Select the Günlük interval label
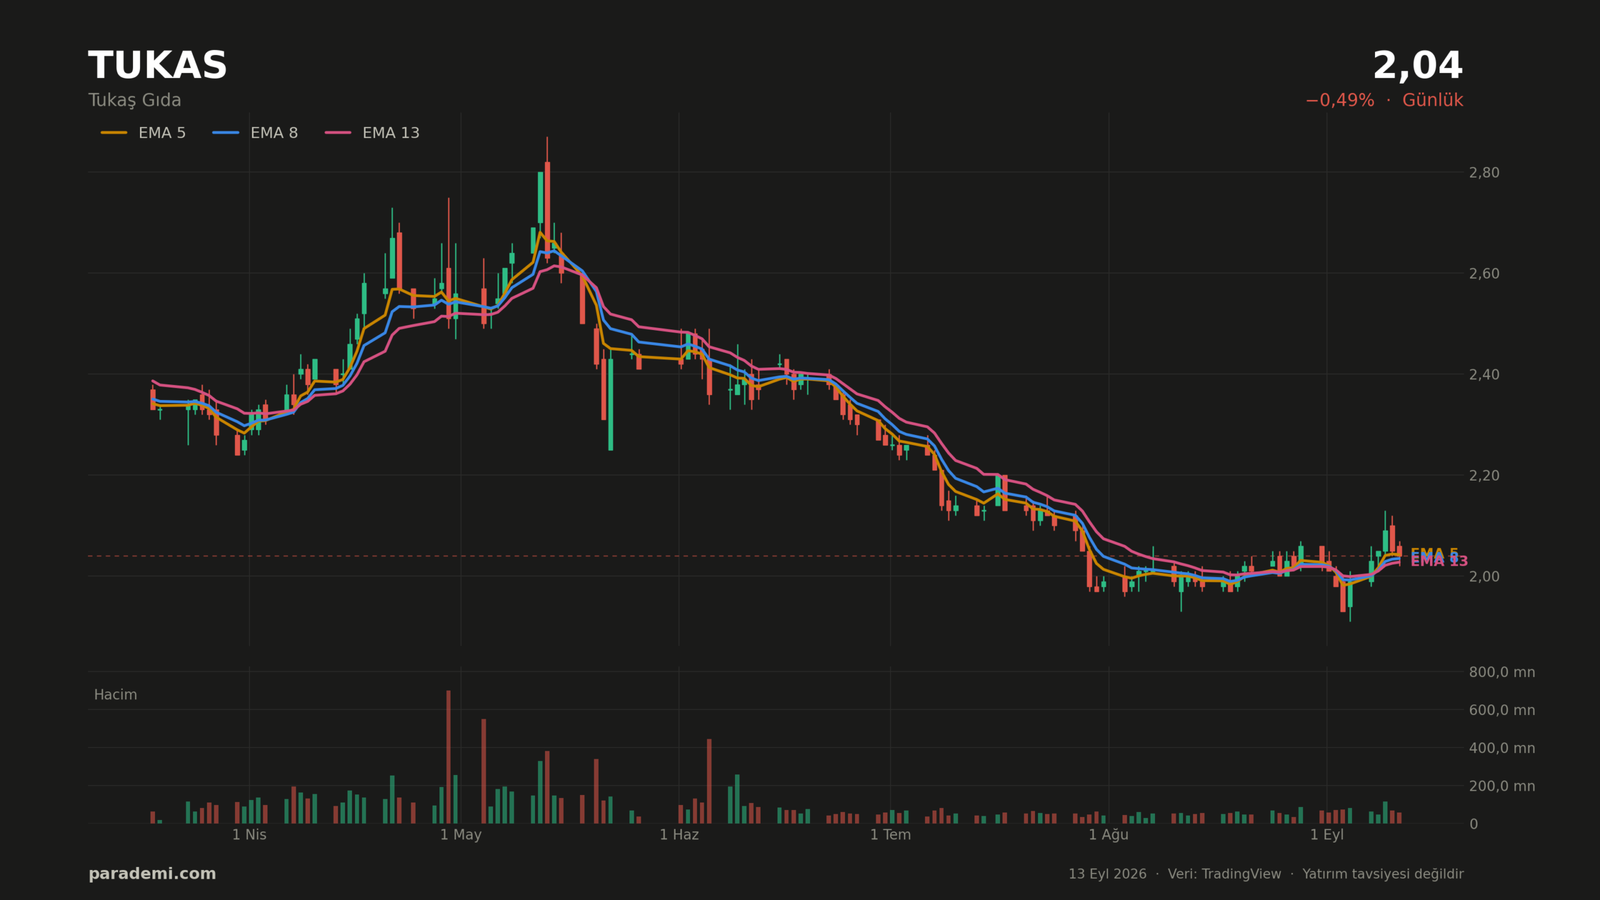This screenshot has height=900, width=1600. click(1433, 101)
